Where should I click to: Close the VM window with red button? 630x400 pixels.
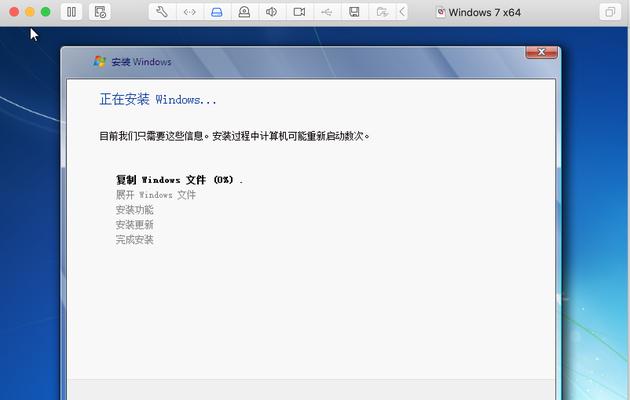pos(14,12)
